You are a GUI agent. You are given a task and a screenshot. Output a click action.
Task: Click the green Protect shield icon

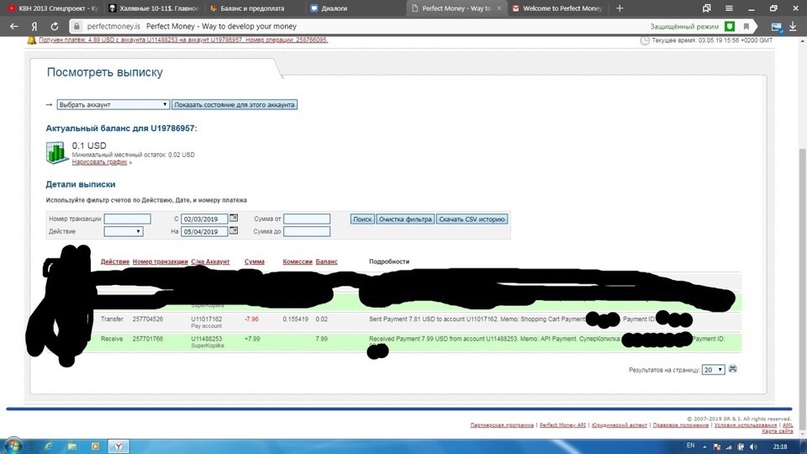pyautogui.click(x=729, y=26)
